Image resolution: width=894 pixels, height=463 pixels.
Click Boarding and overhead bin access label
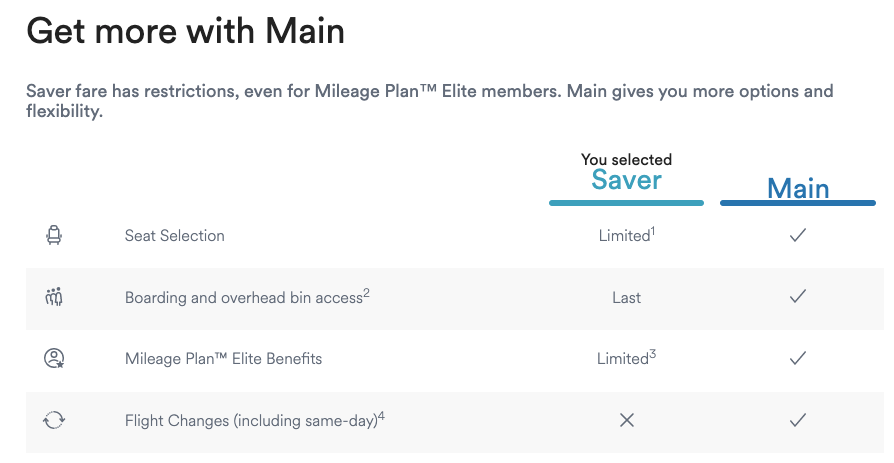click(x=243, y=298)
